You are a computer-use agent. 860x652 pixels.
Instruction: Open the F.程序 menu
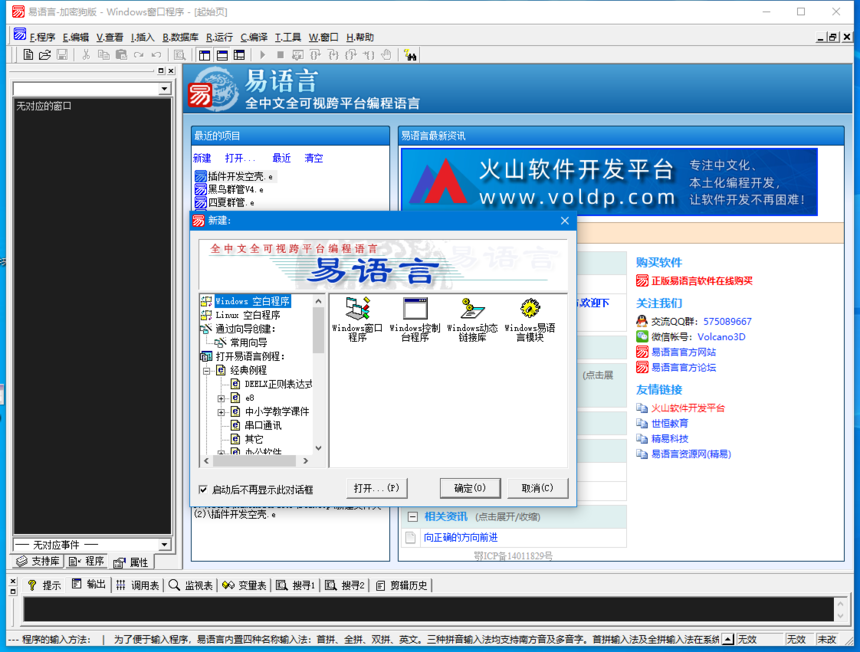[42, 37]
